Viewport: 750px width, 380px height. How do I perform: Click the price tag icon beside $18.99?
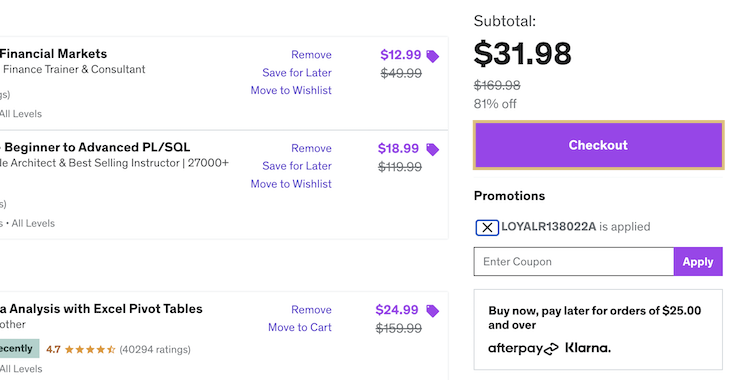click(x=432, y=149)
